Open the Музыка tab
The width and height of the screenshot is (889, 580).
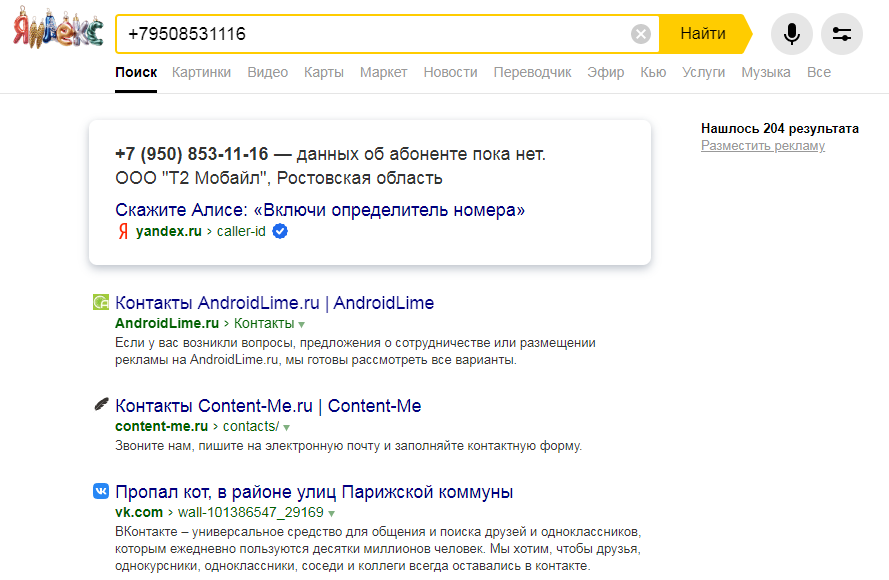pyautogui.click(x=766, y=73)
